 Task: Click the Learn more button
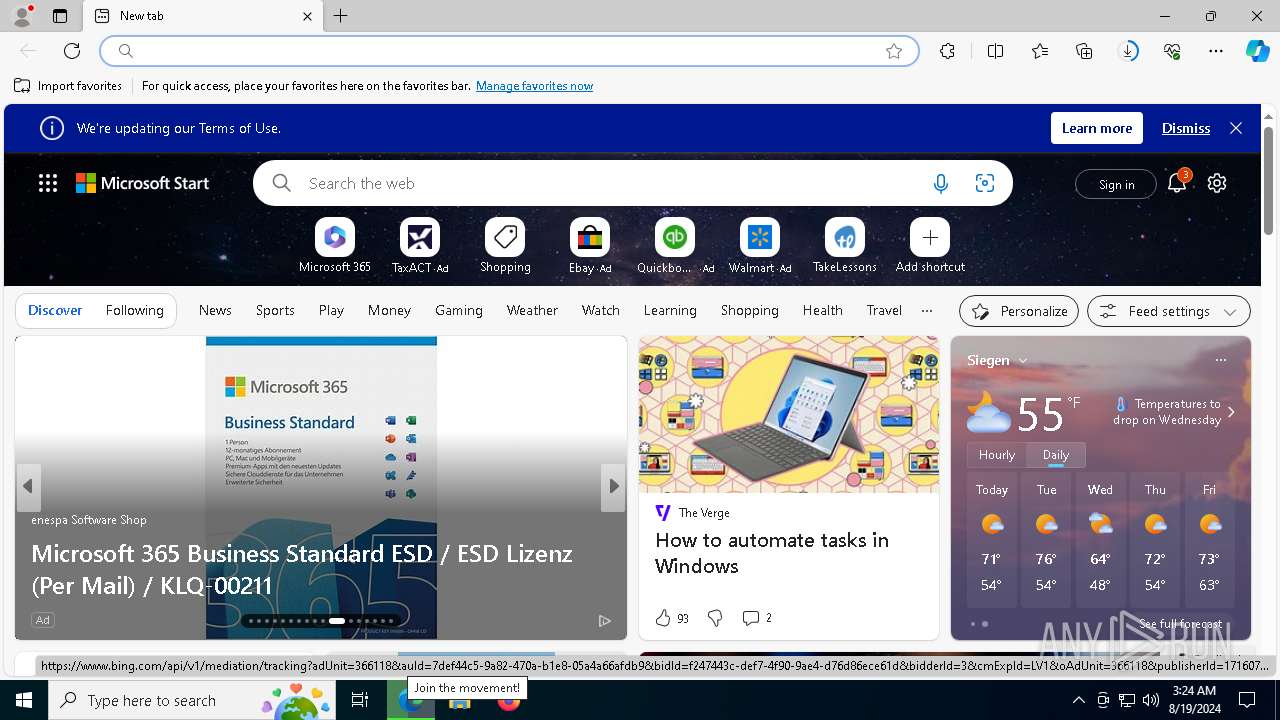[1097, 128]
